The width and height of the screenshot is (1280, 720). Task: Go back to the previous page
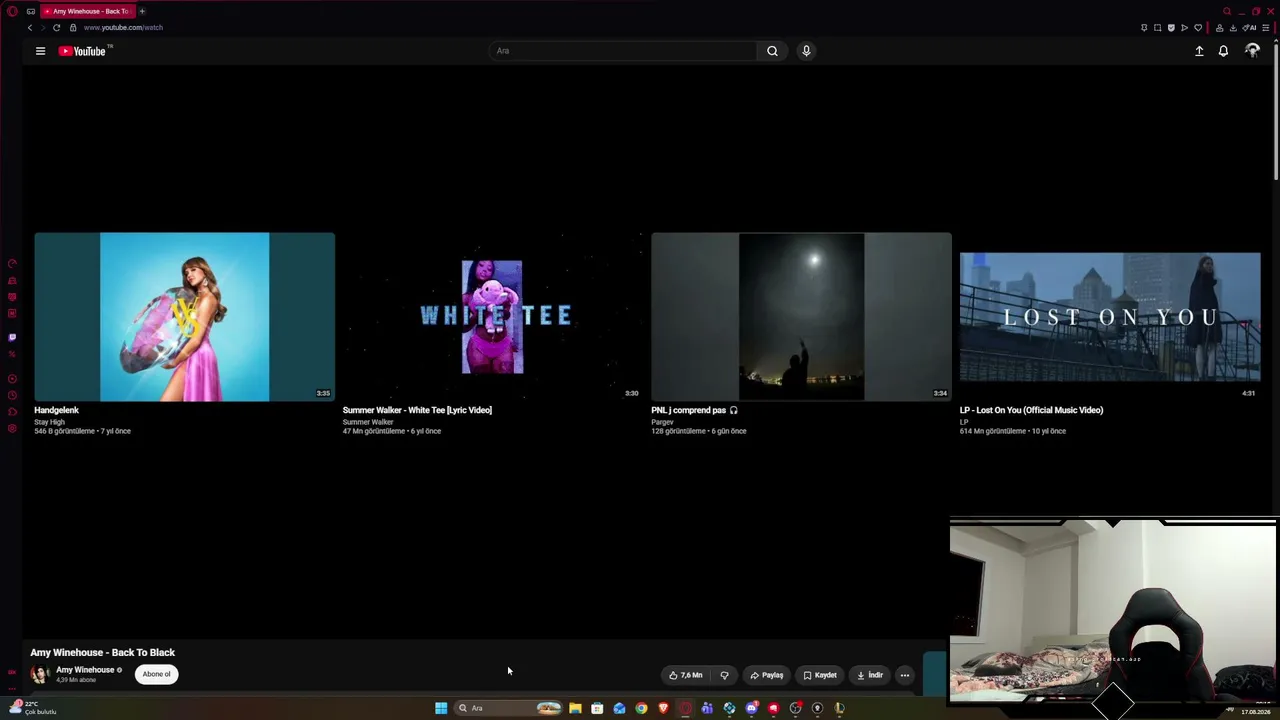coord(30,28)
